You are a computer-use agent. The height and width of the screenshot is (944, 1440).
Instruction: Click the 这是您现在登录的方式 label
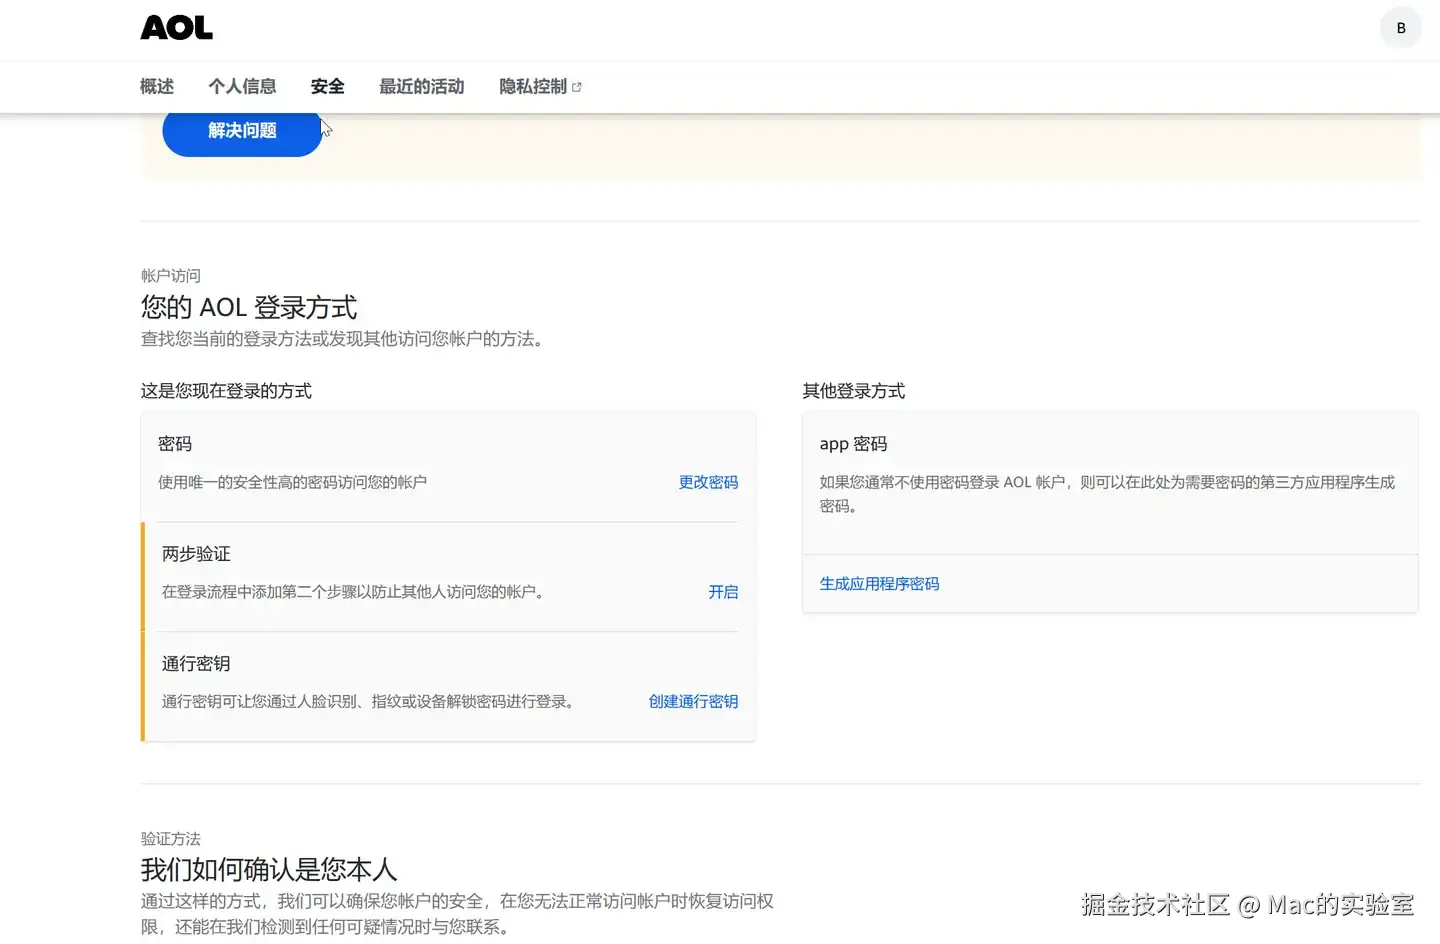click(226, 391)
